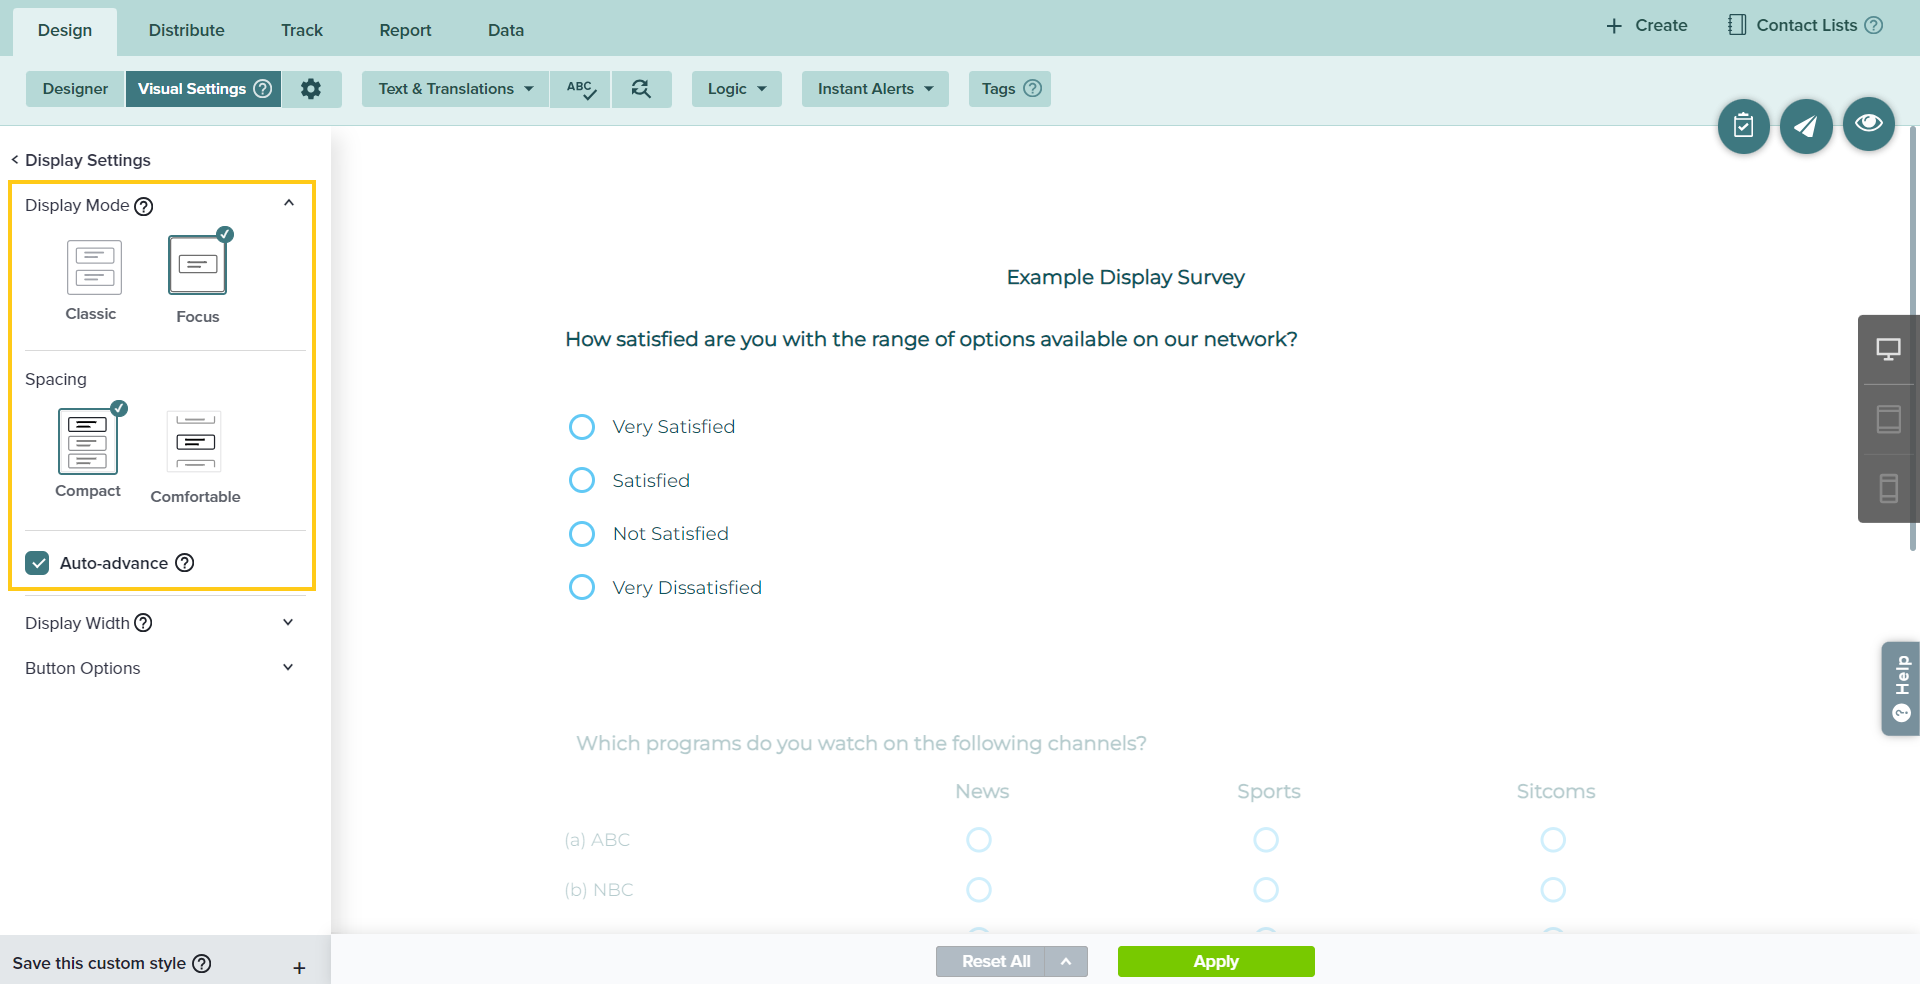1920x984 pixels.
Task: Choose the Comfortable spacing thumbnail
Action: click(195, 443)
